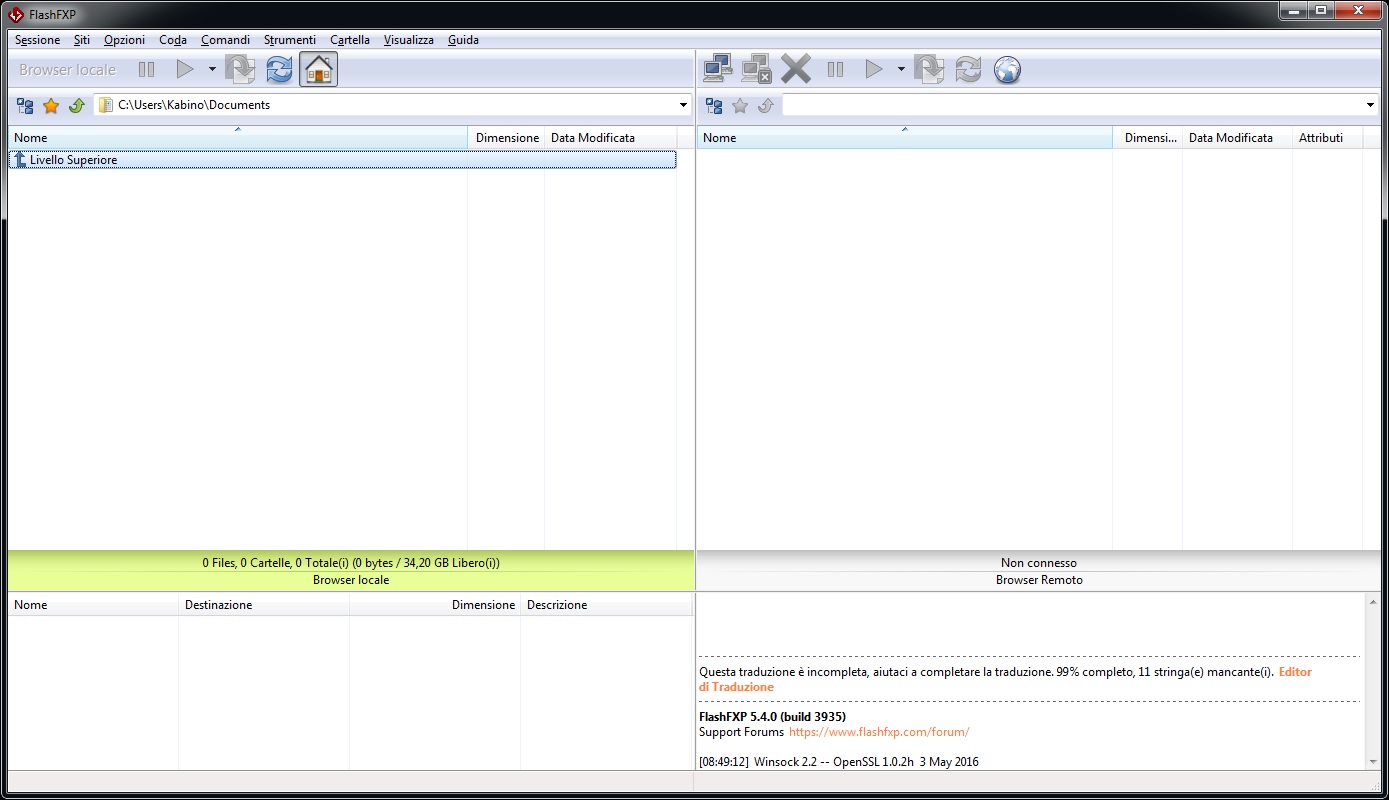The image size is (1389, 800).
Task: Click the 'Browser locale' toolbar label
Action: pos(67,70)
